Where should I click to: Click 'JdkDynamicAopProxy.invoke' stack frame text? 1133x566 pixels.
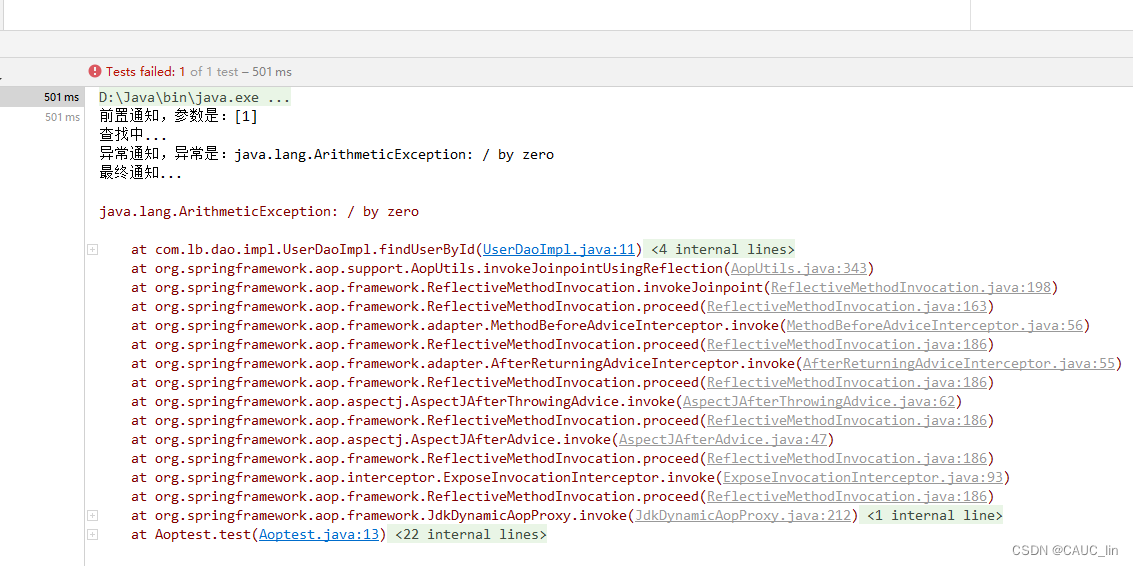pos(528,515)
